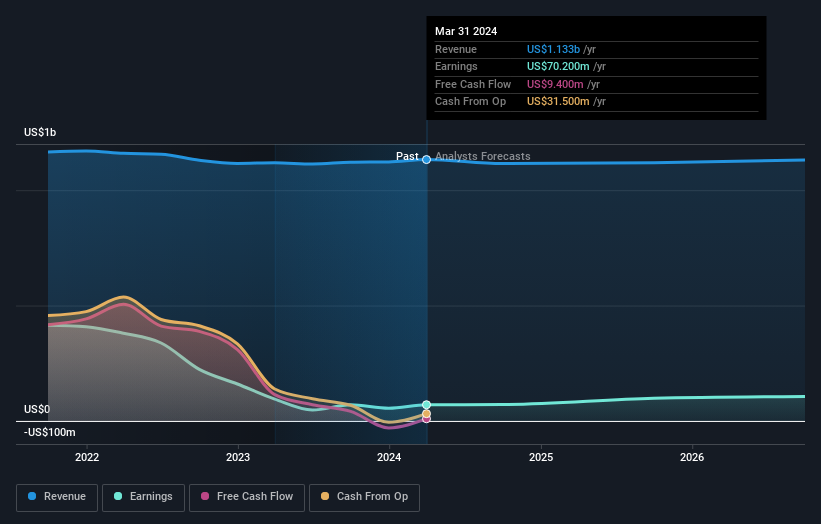Image resolution: width=821 pixels, height=524 pixels.
Task: Click the Cash From Op data point marker
Action: (426, 414)
